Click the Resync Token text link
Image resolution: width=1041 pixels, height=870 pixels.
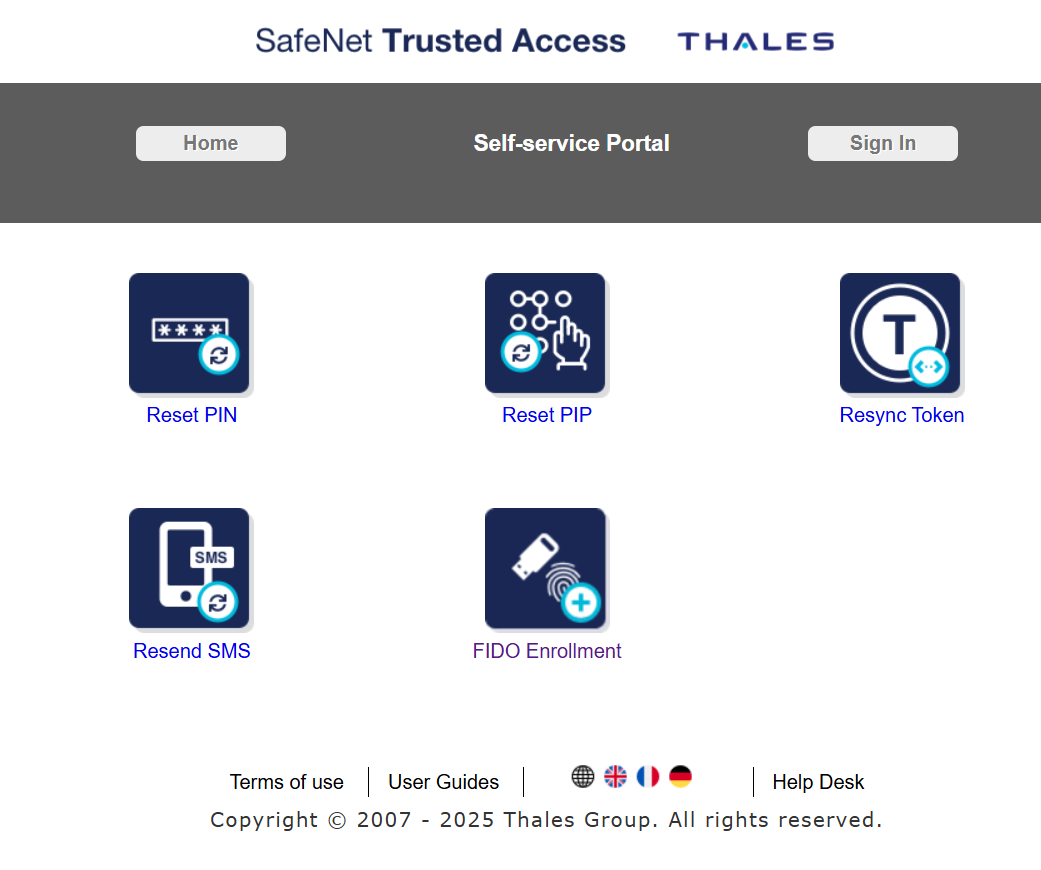[x=902, y=415]
